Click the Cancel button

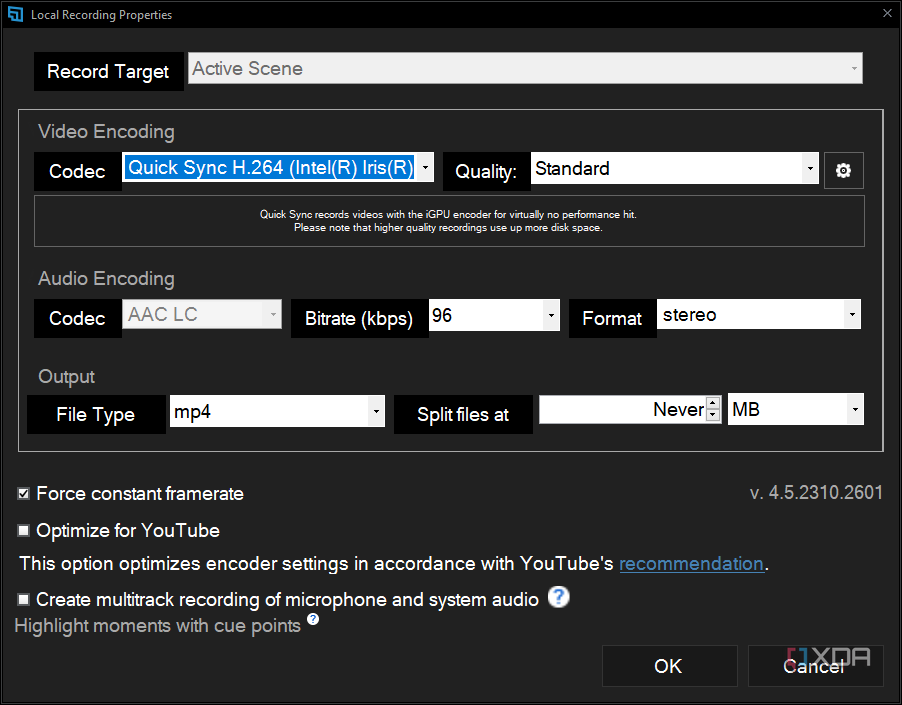(x=815, y=666)
